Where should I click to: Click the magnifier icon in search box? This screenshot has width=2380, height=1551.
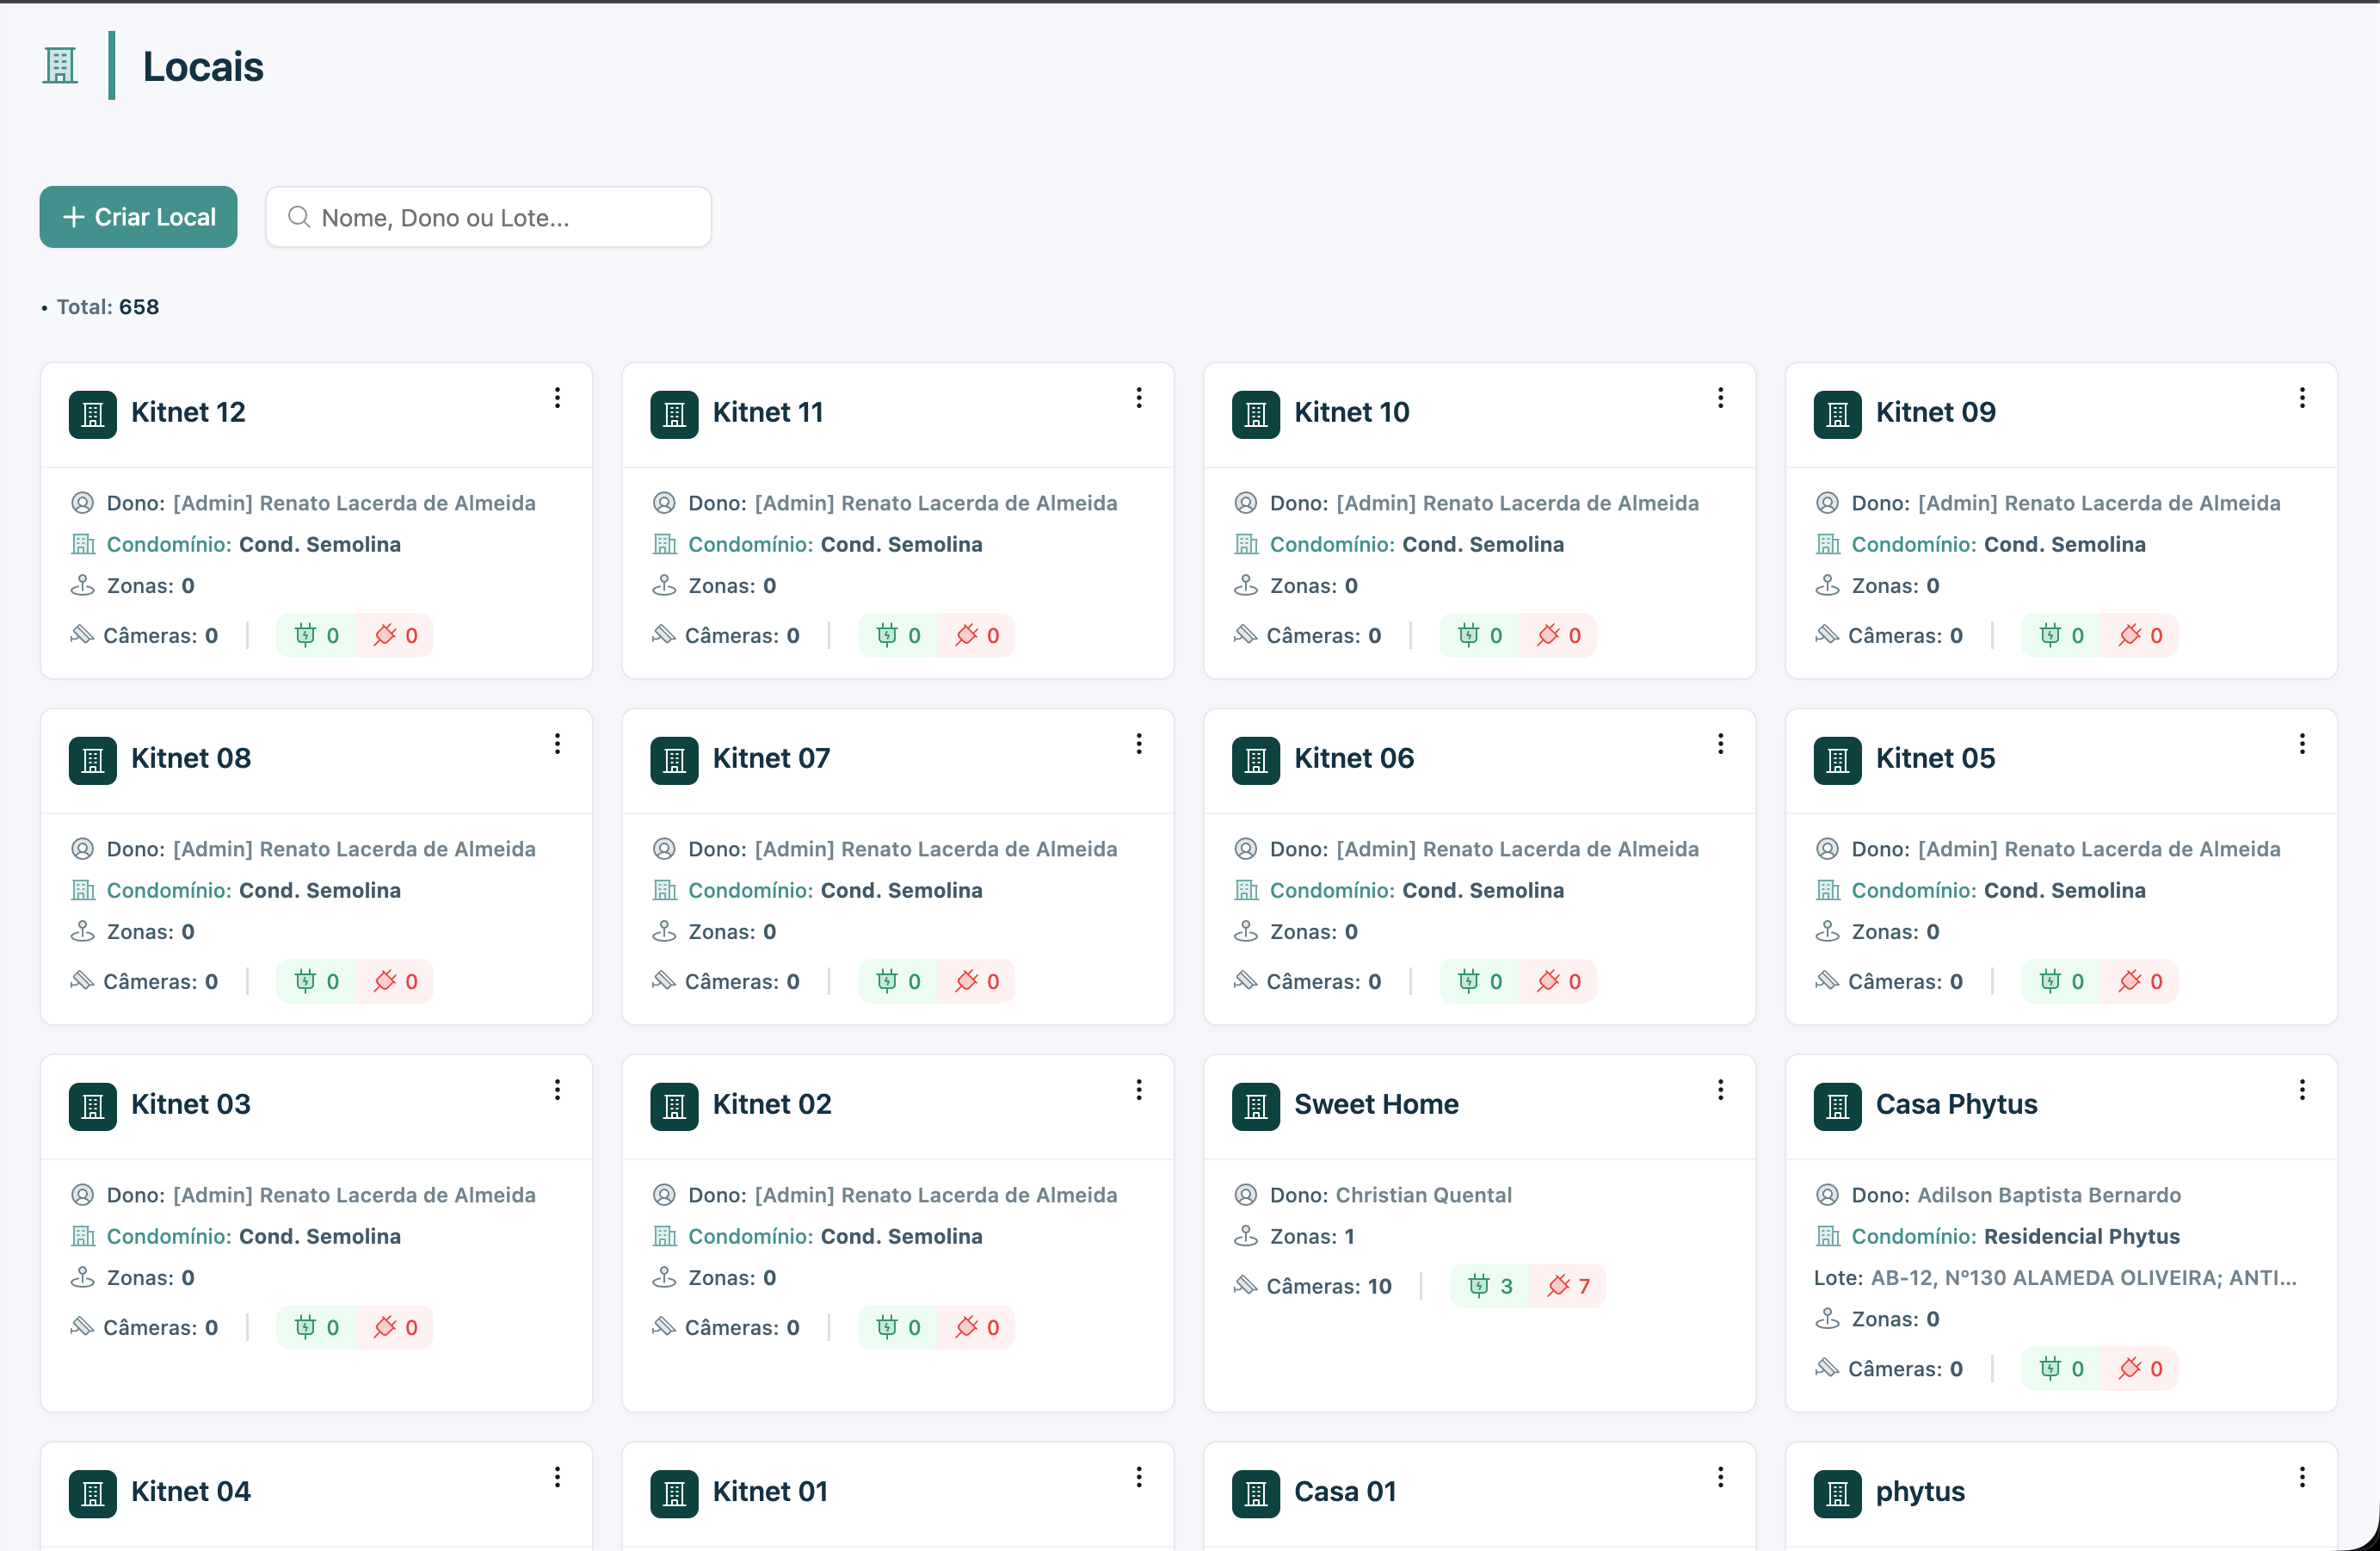(298, 217)
